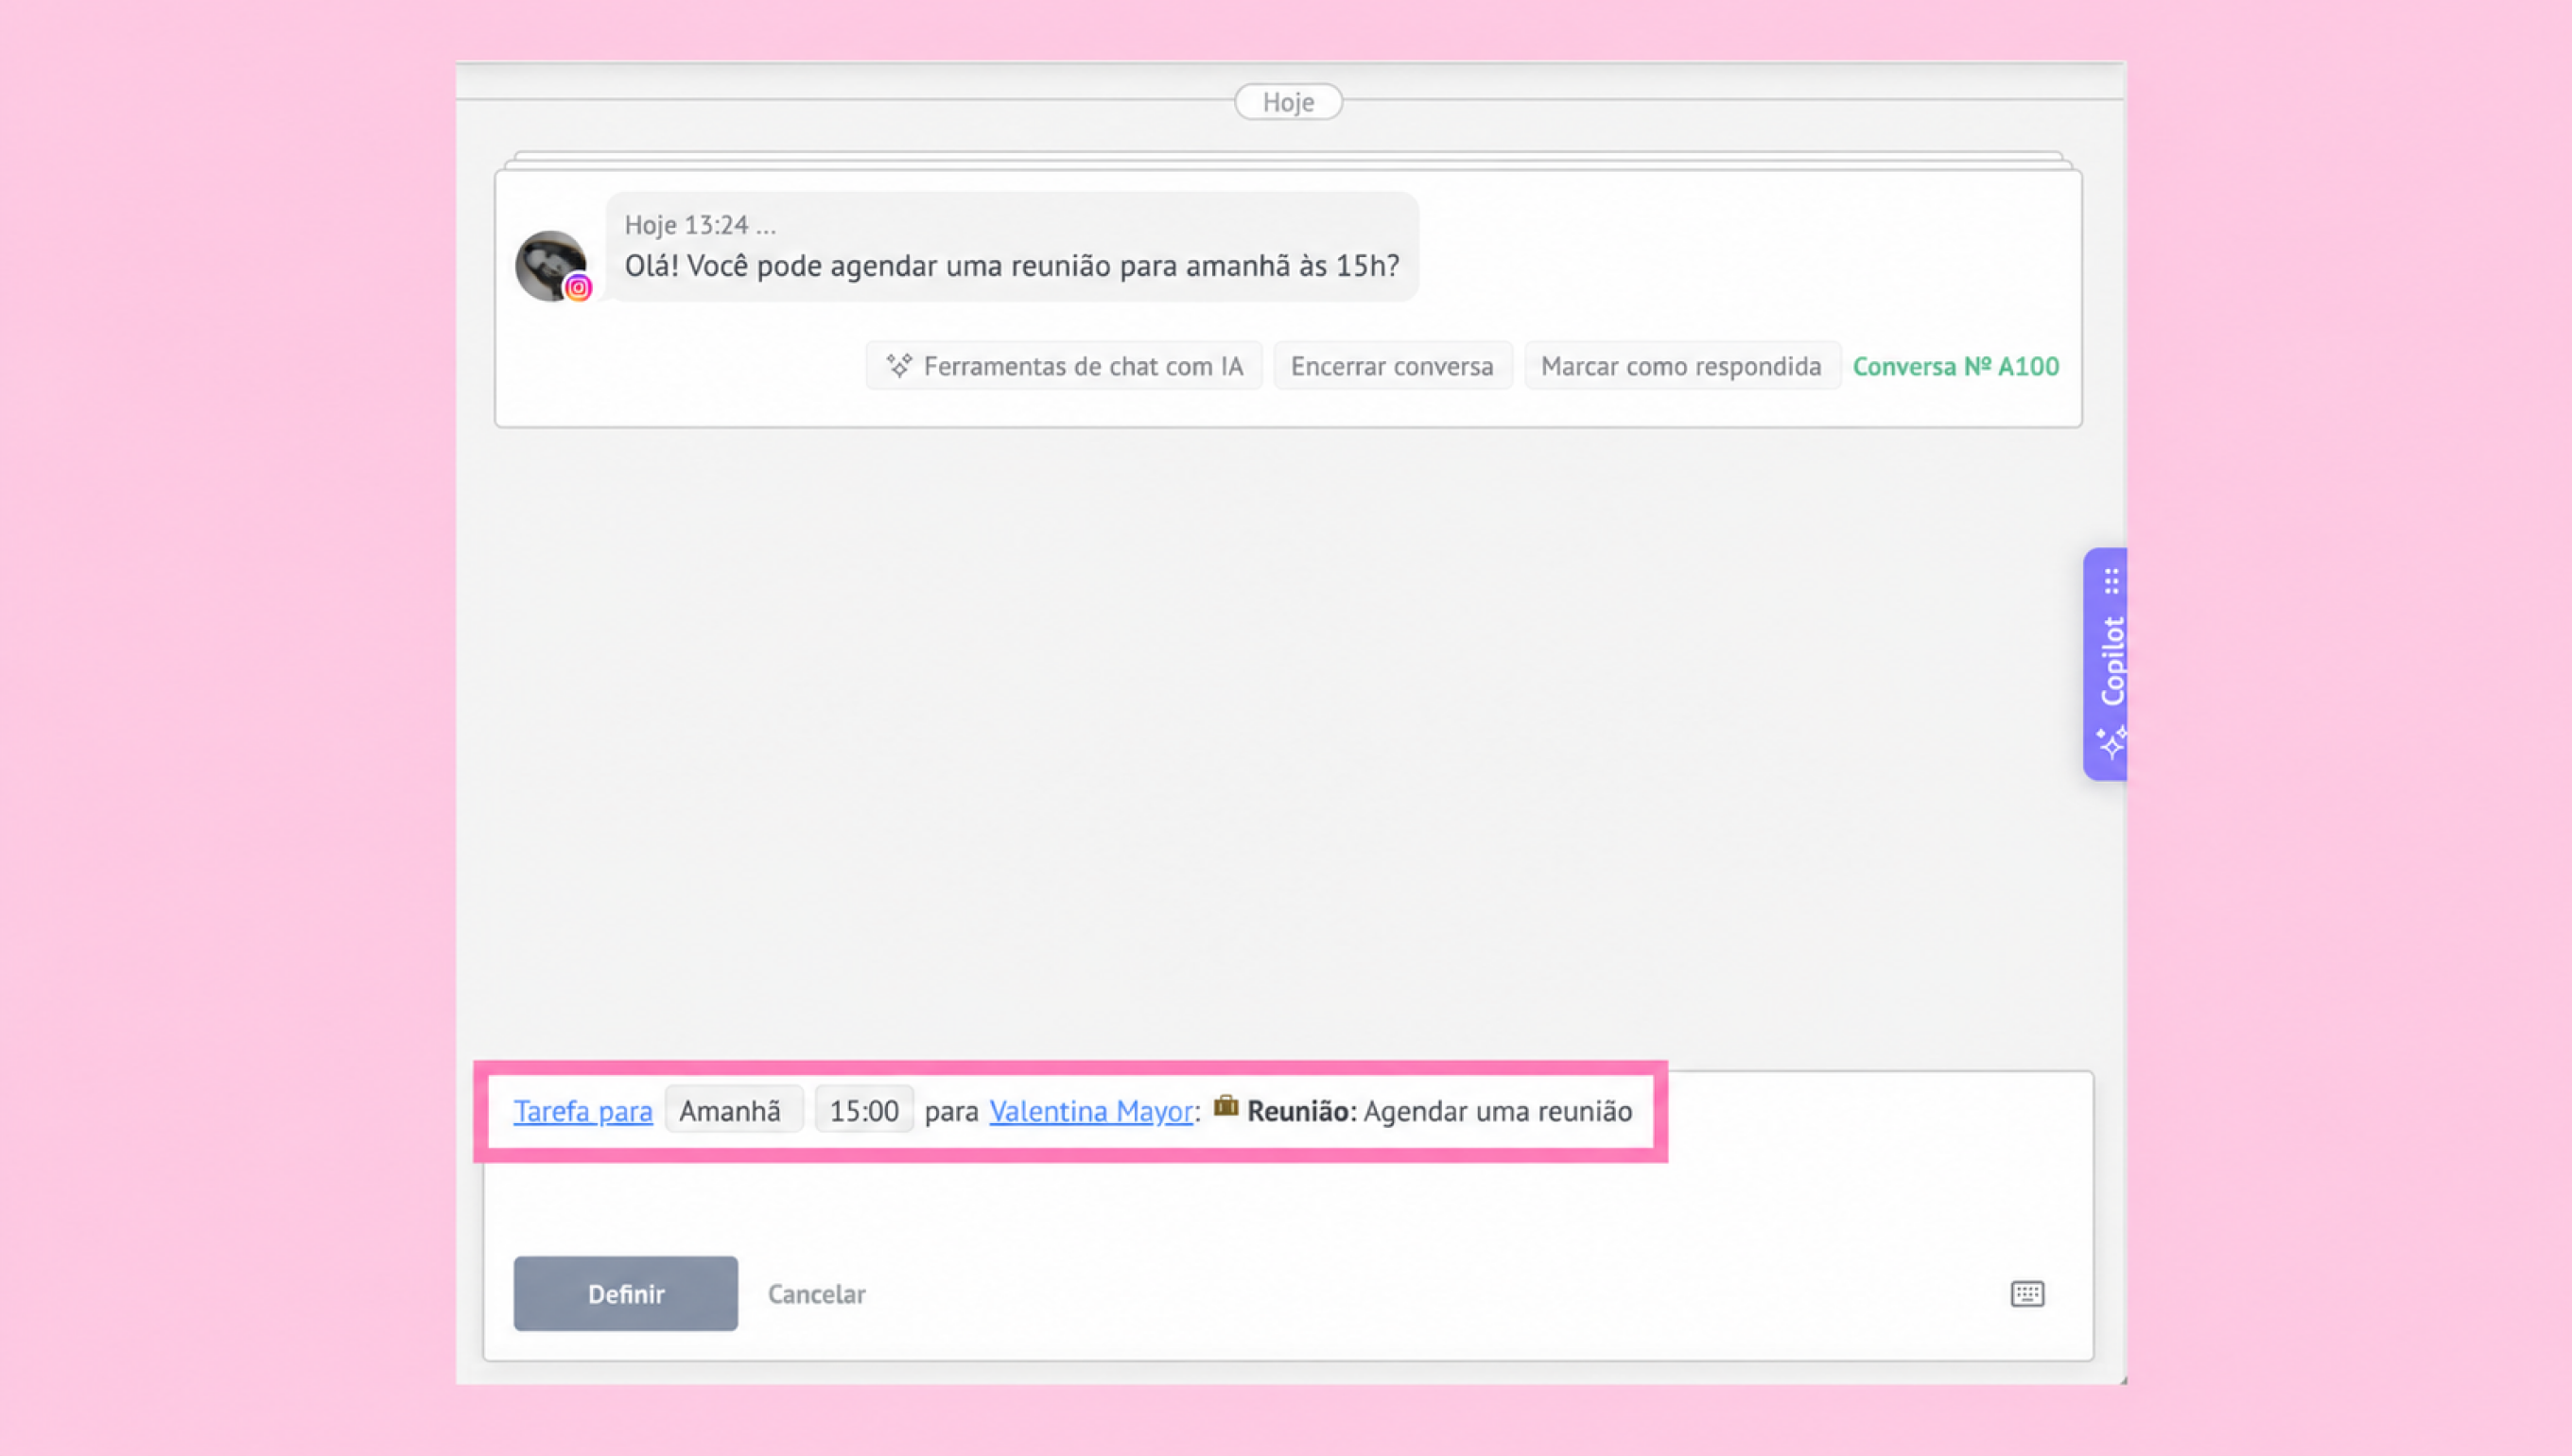This screenshot has width=2572, height=1456.
Task: Open Conversa Nº A100 link
Action: [1955, 366]
